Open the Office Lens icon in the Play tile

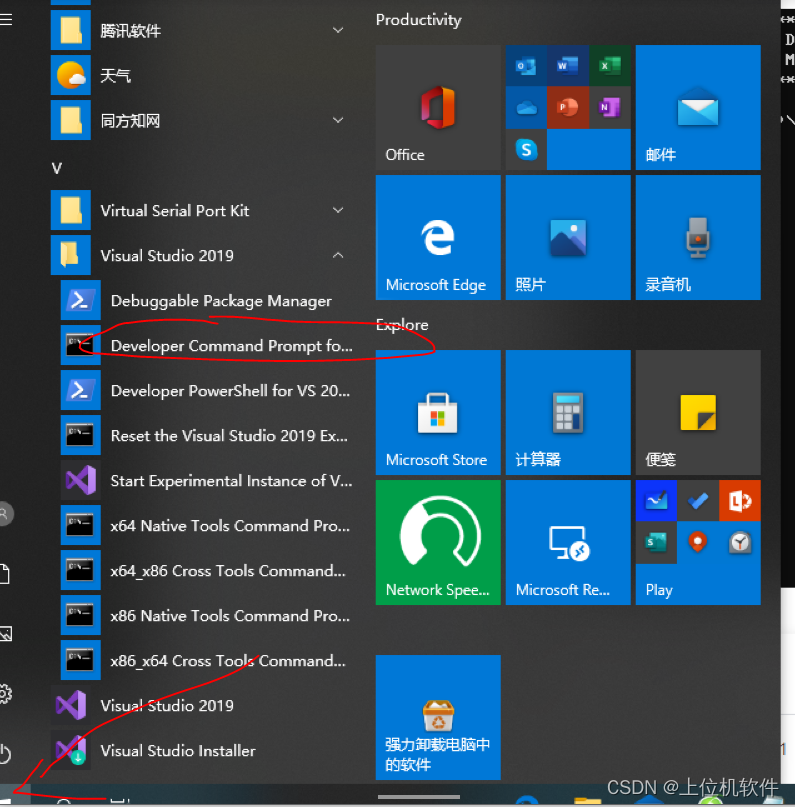pyautogui.click(x=739, y=500)
